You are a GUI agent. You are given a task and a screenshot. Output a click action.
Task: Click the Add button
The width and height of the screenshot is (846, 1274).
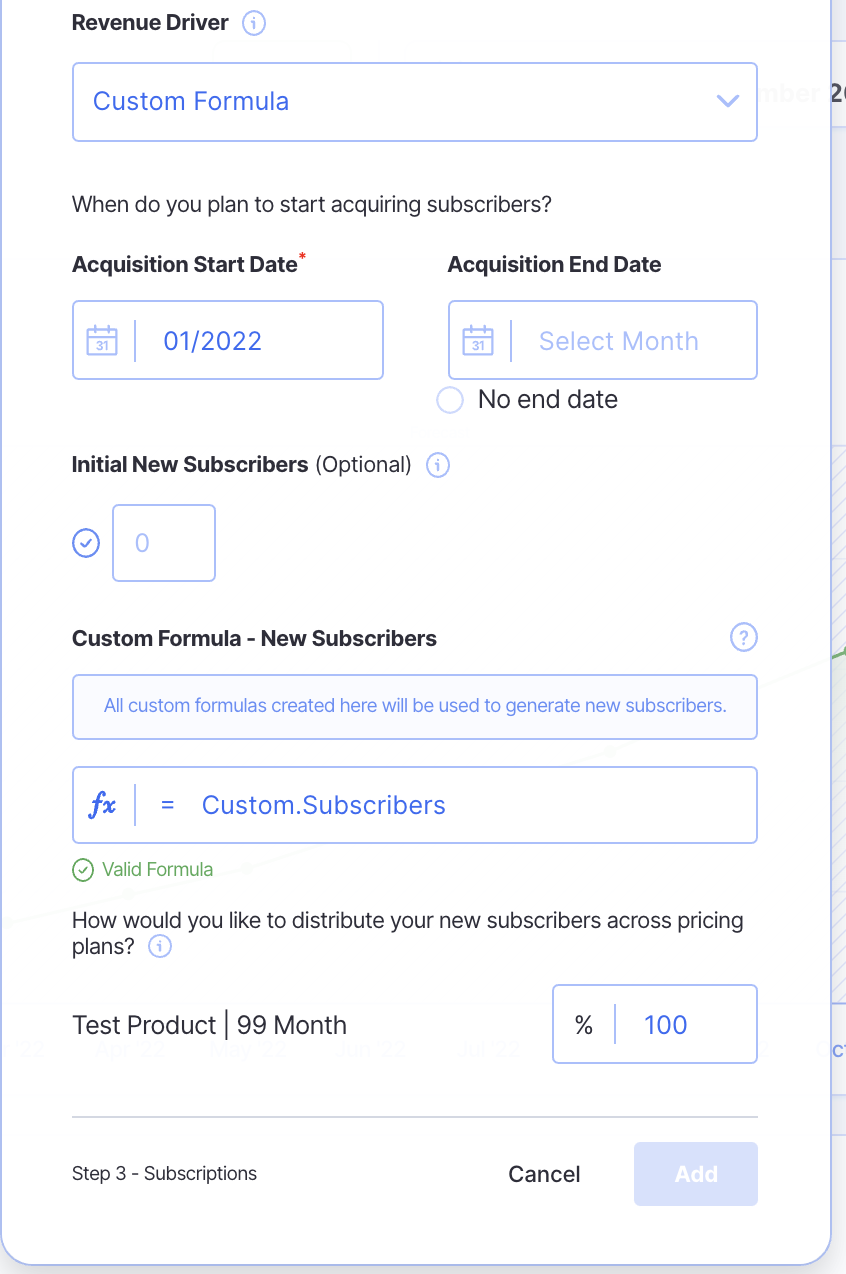[x=695, y=1174]
